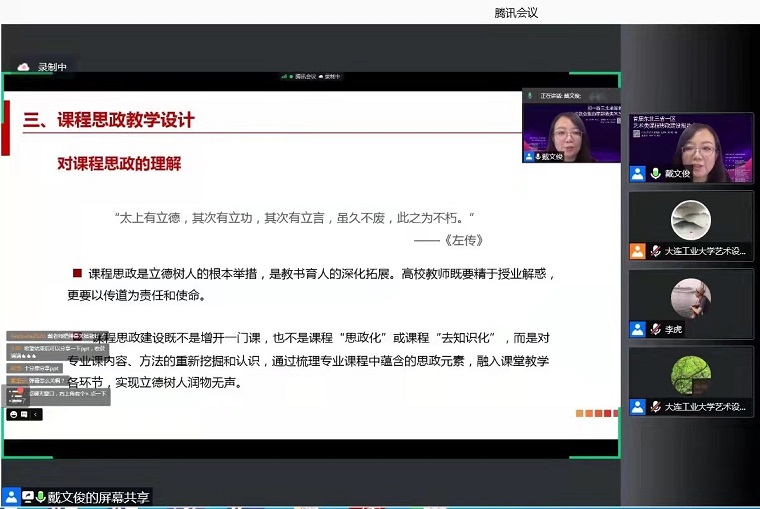Click the cloud recording status icon

click(23, 67)
